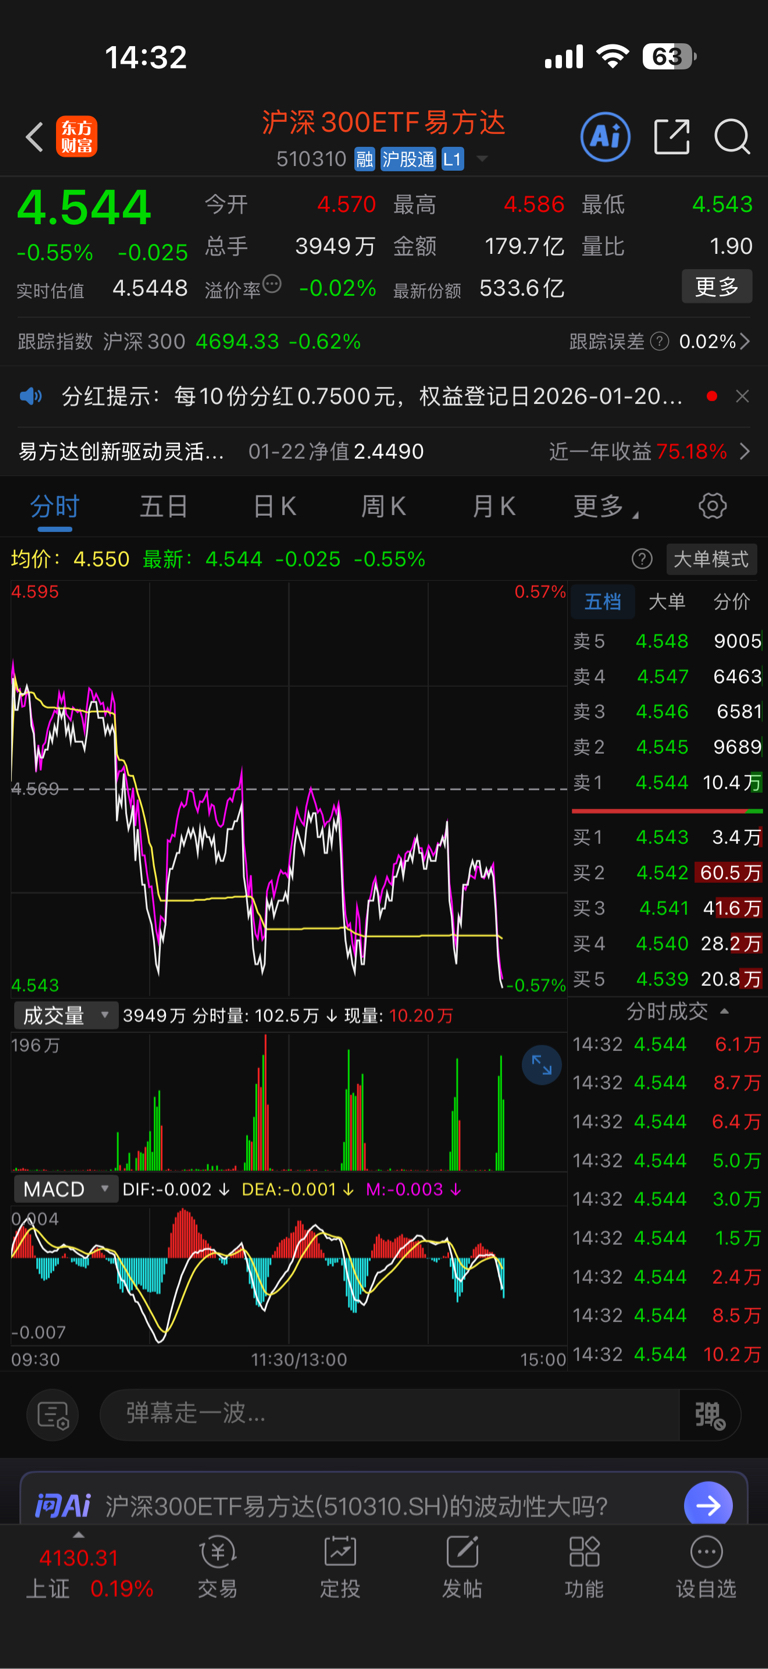Tap the share export icon
This screenshot has height=1669, width=768.
point(672,136)
